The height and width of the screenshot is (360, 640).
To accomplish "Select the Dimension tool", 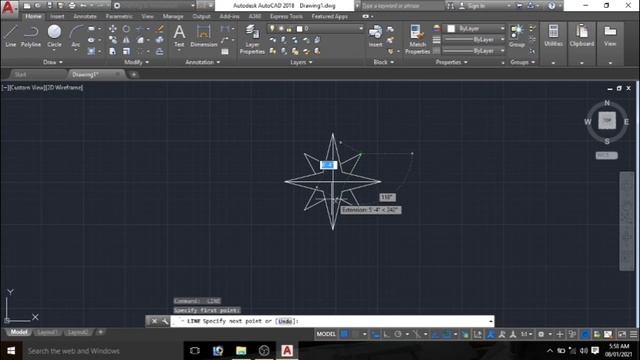I will 204,36.
